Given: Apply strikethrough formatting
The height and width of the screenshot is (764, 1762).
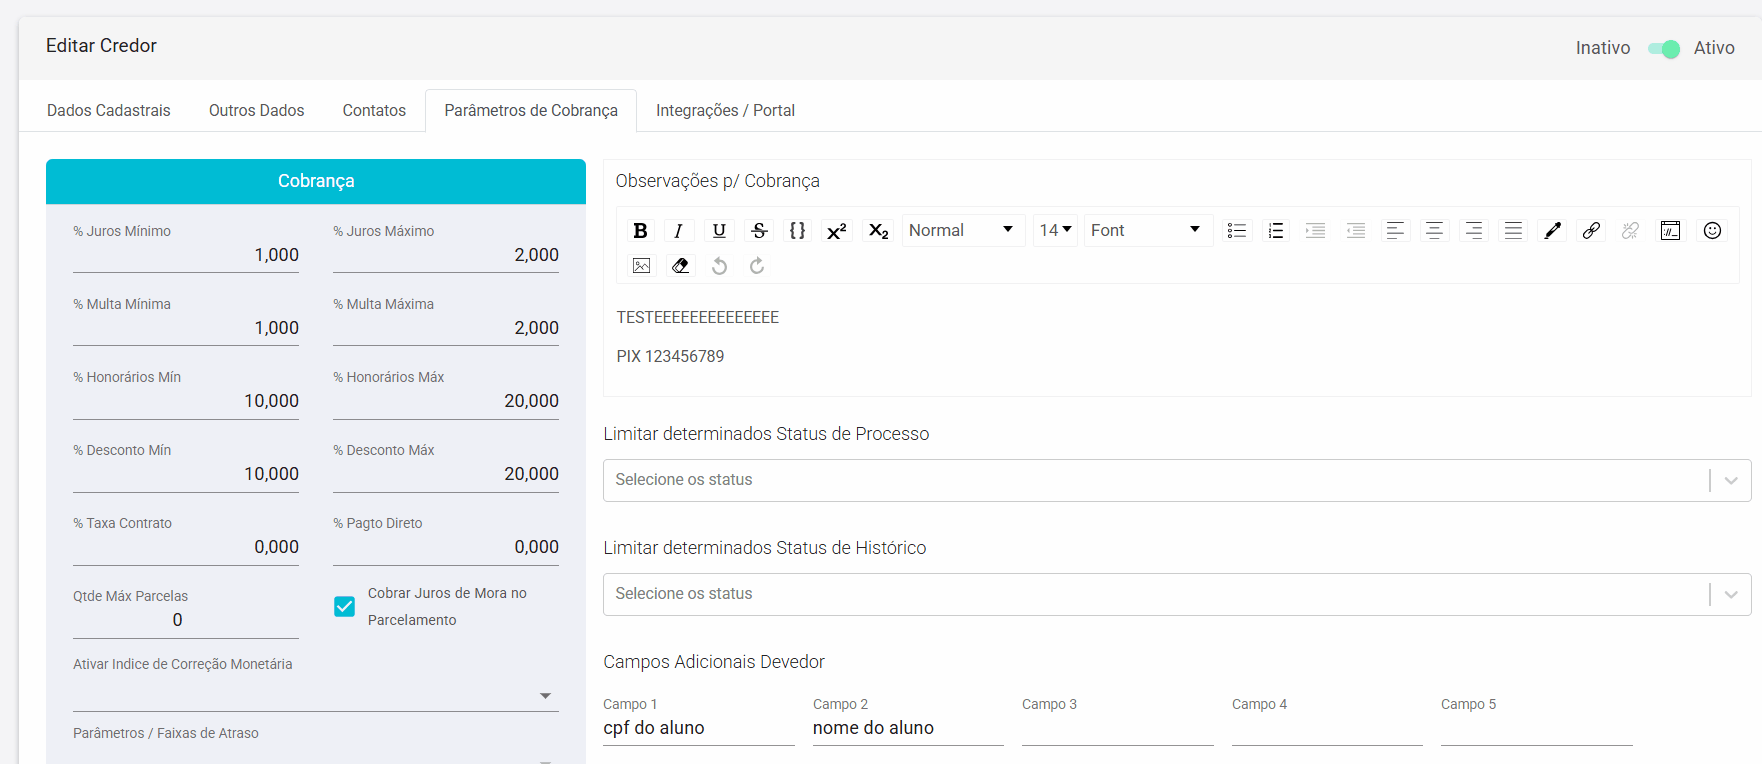Looking at the screenshot, I should pos(759,231).
